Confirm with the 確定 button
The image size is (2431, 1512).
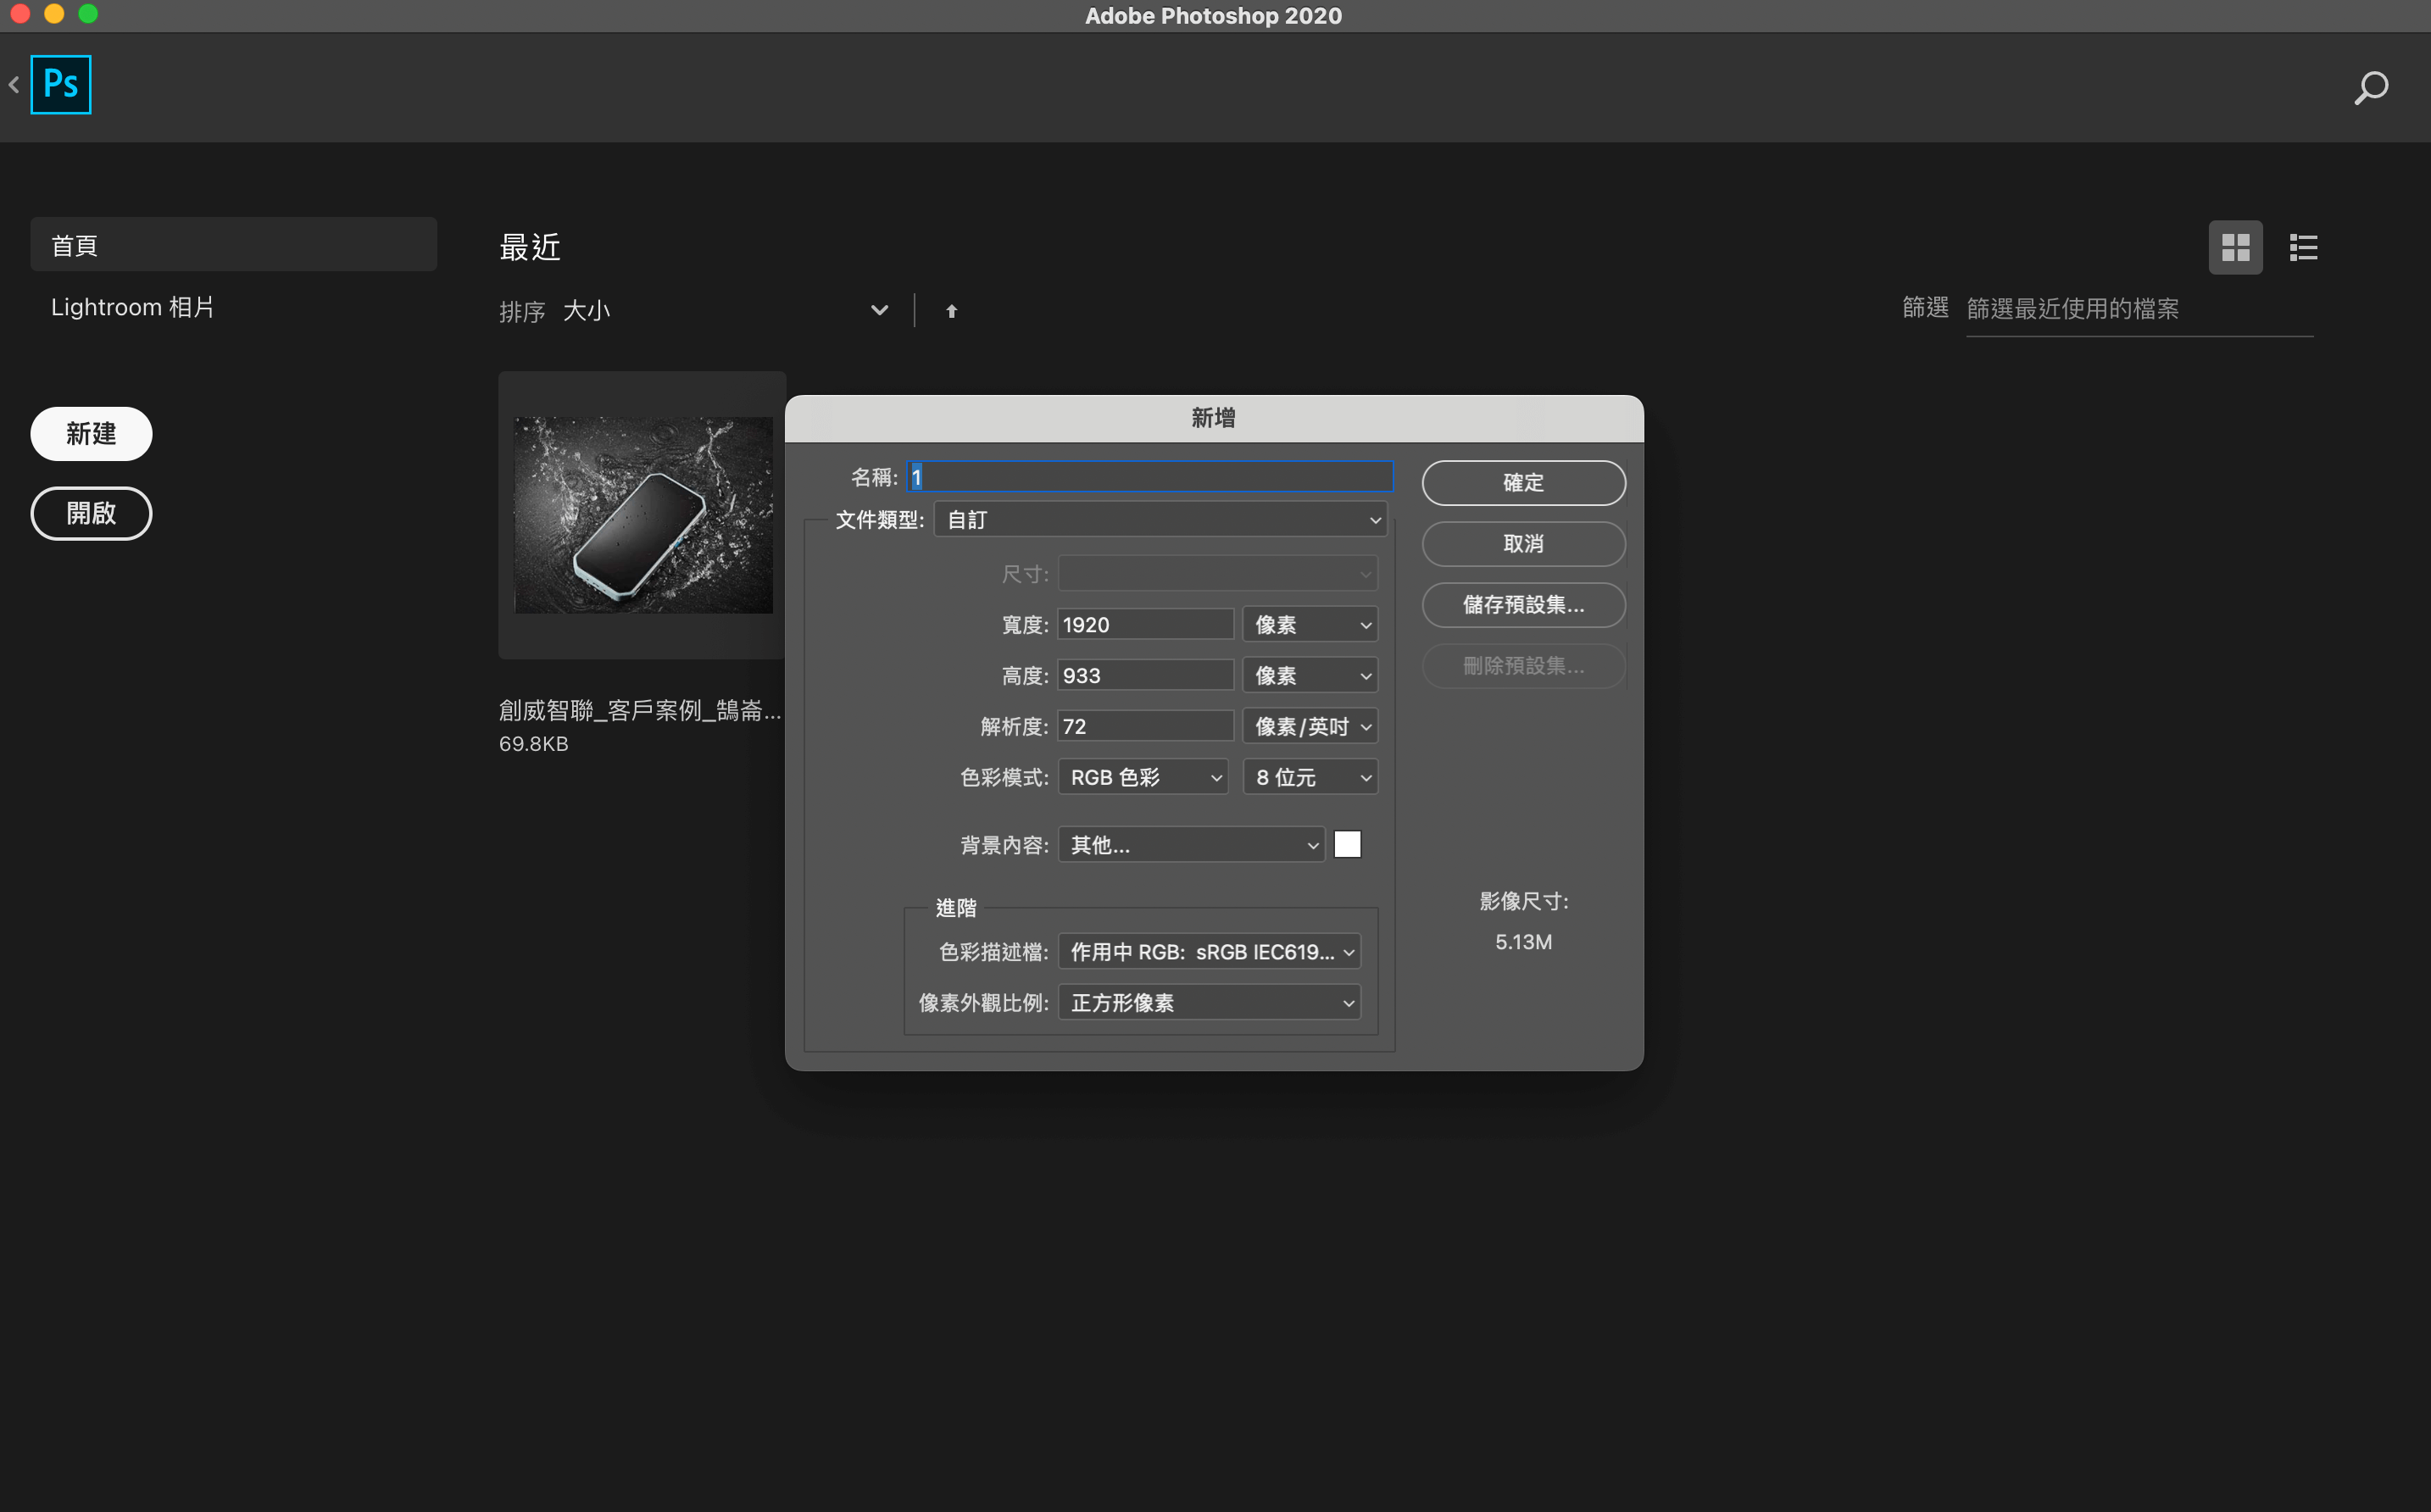[x=1523, y=482]
